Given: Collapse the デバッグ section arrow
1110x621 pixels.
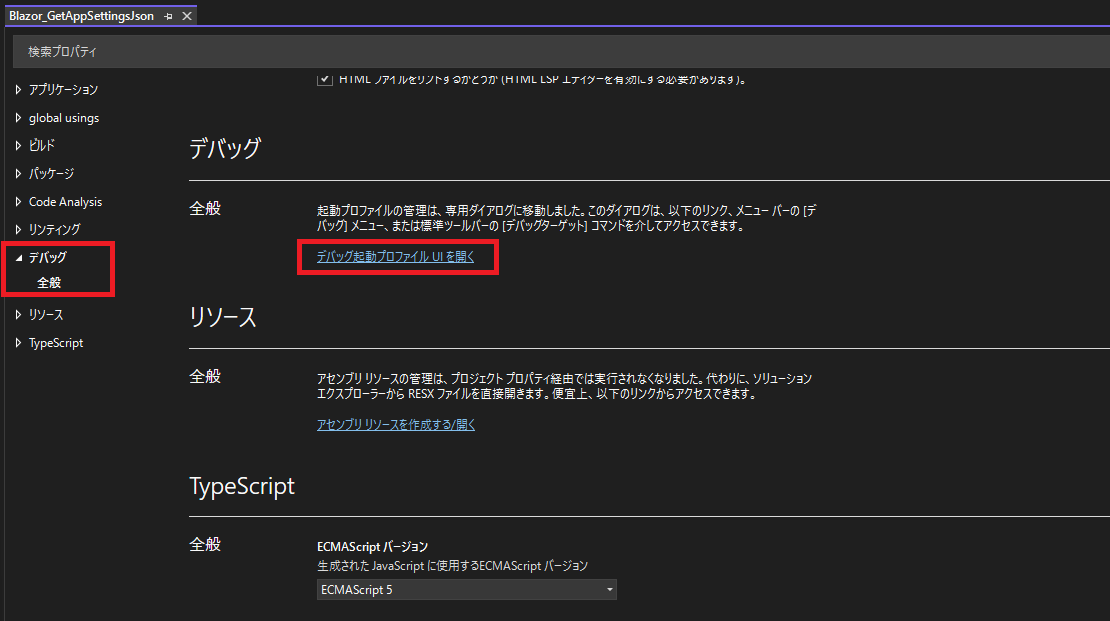Looking at the screenshot, I should coord(18,258).
